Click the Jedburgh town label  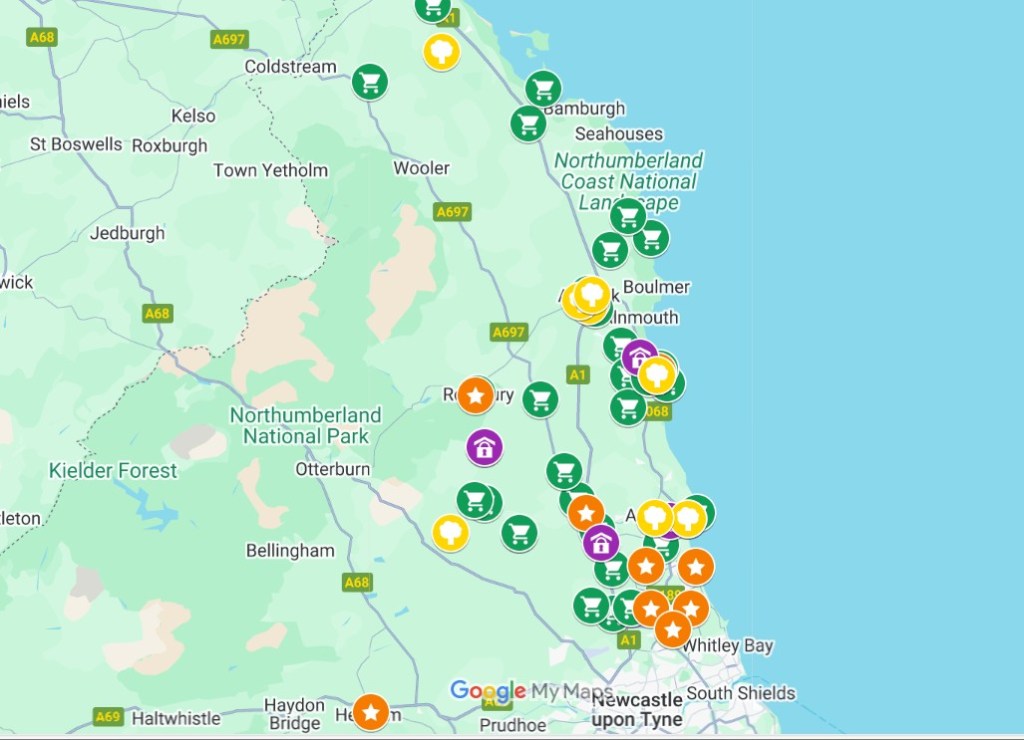[x=127, y=233]
